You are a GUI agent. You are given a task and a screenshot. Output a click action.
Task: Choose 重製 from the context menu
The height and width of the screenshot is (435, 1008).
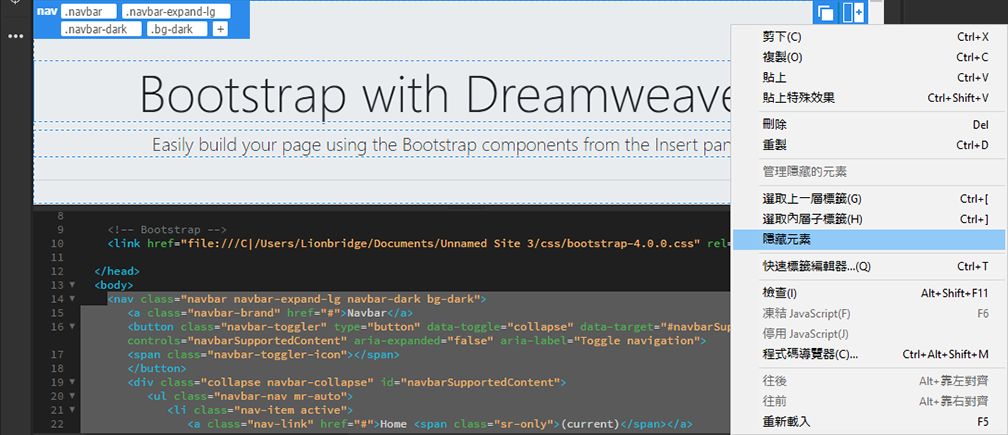tap(868, 145)
